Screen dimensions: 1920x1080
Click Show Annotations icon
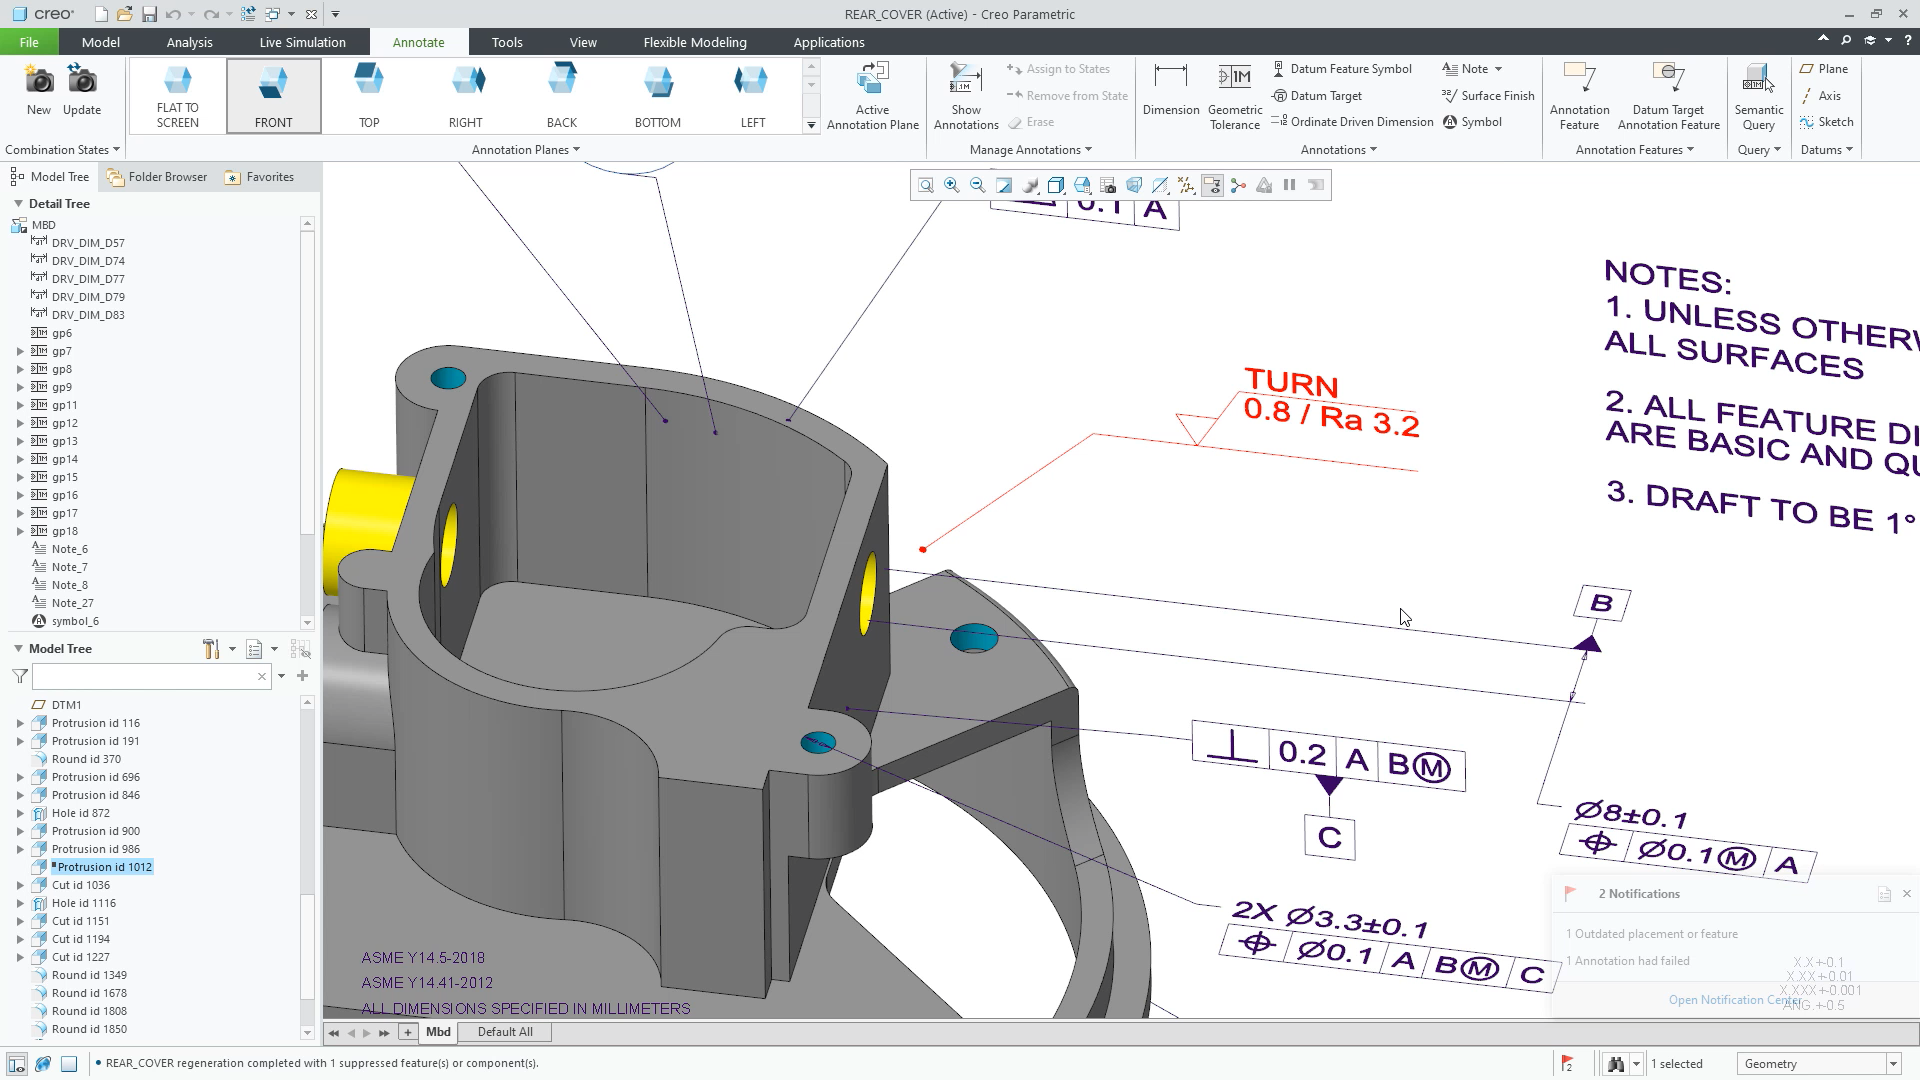pyautogui.click(x=966, y=78)
